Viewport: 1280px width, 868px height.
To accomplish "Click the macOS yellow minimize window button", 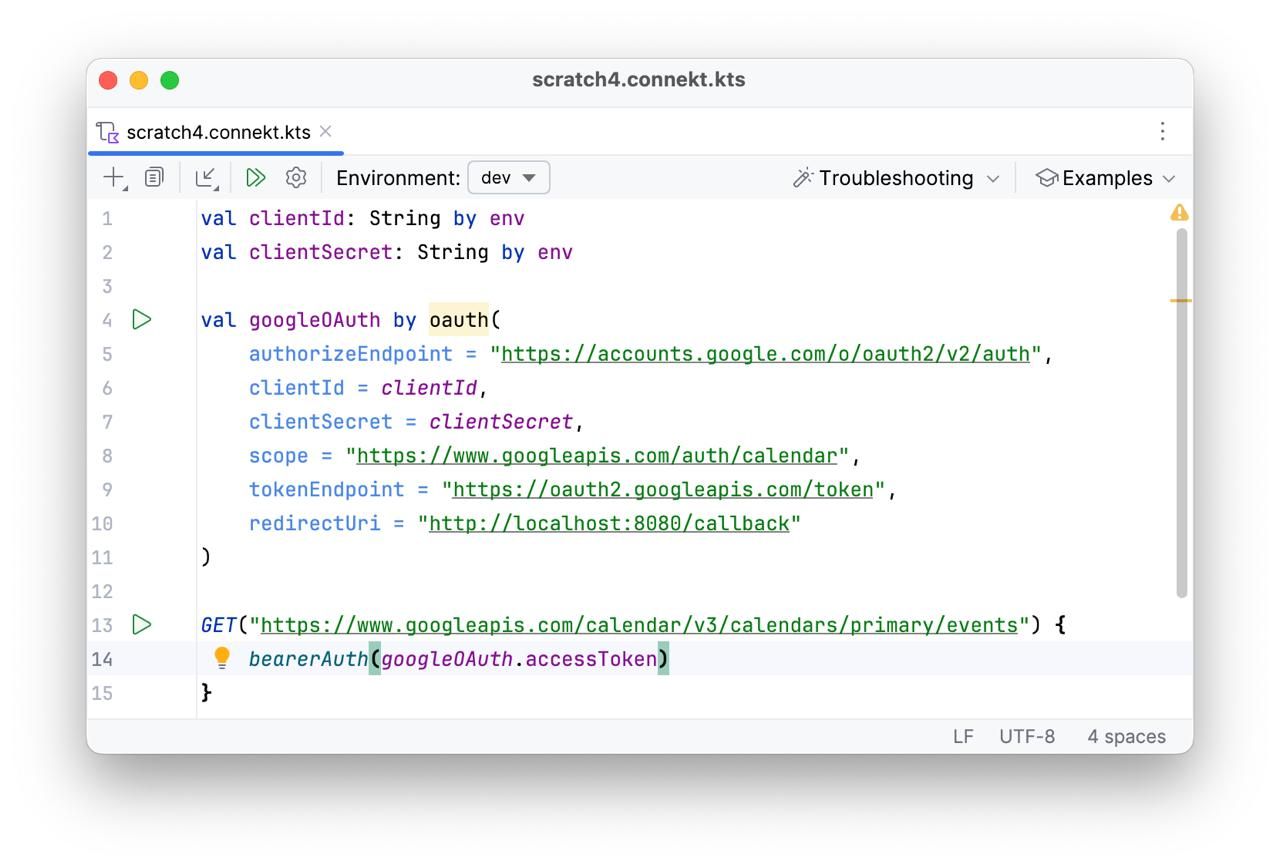I will point(139,80).
